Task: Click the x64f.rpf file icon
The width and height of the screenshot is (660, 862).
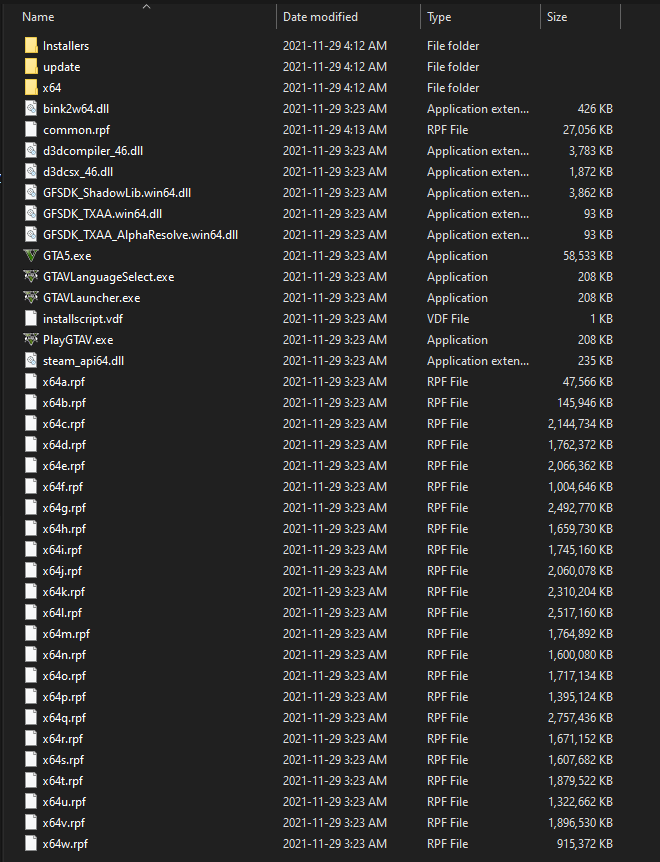Action: pyautogui.click(x=31, y=487)
